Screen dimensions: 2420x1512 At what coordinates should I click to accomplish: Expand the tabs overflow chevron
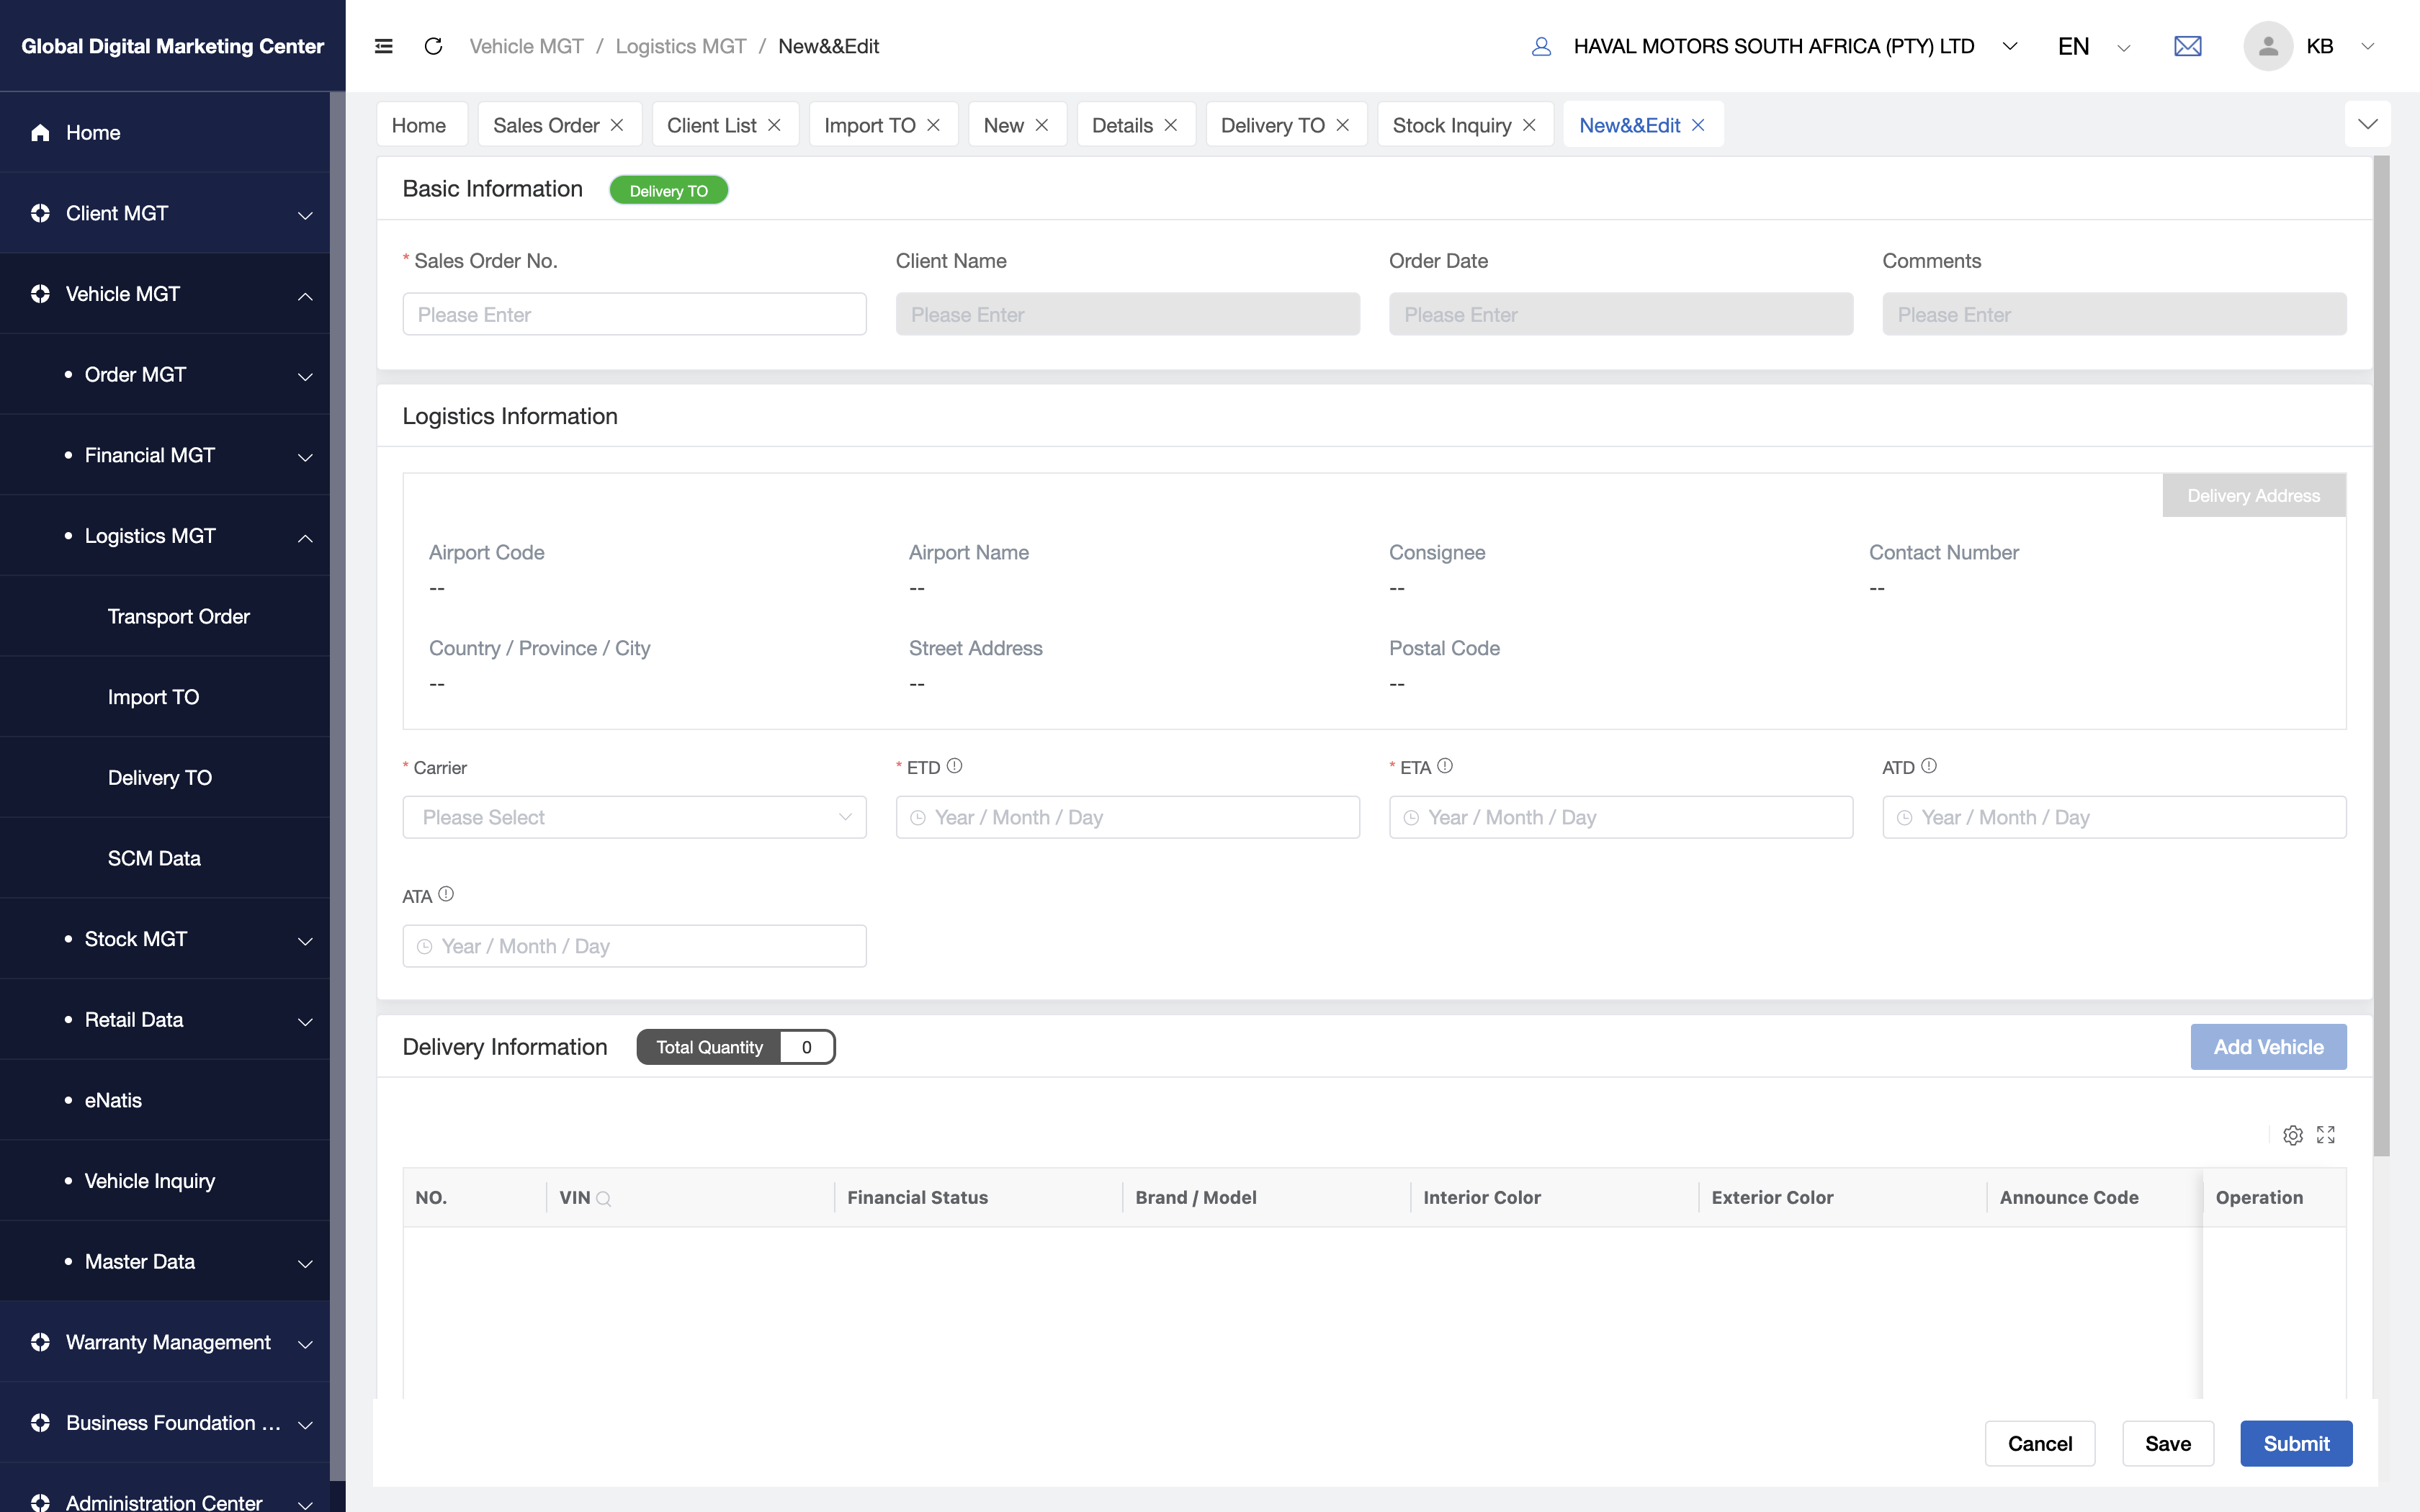point(2367,124)
